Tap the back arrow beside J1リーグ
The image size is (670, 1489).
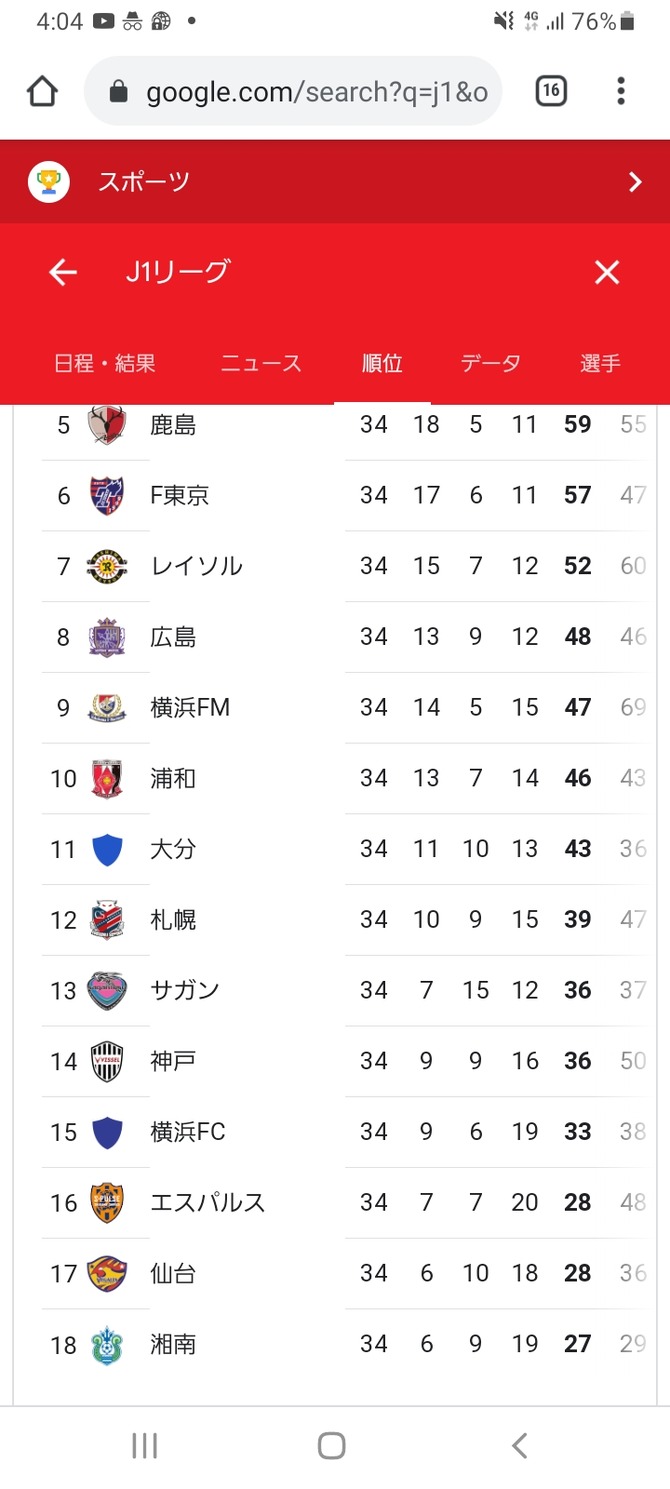coord(63,272)
